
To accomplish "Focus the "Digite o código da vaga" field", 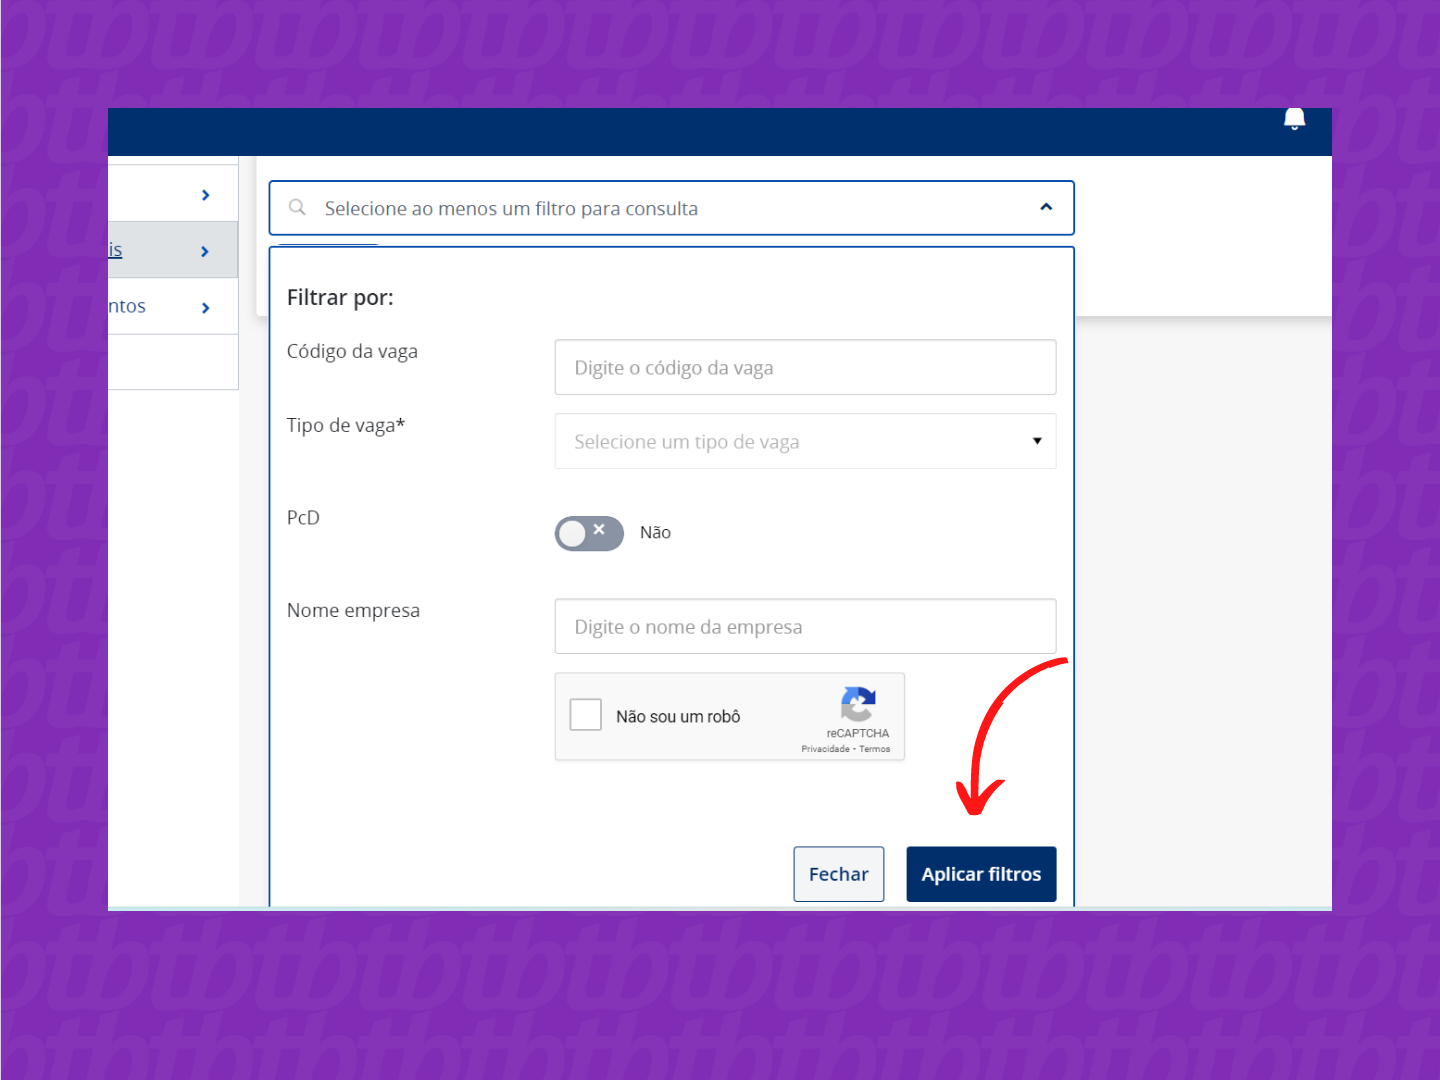I will (805, 367).
